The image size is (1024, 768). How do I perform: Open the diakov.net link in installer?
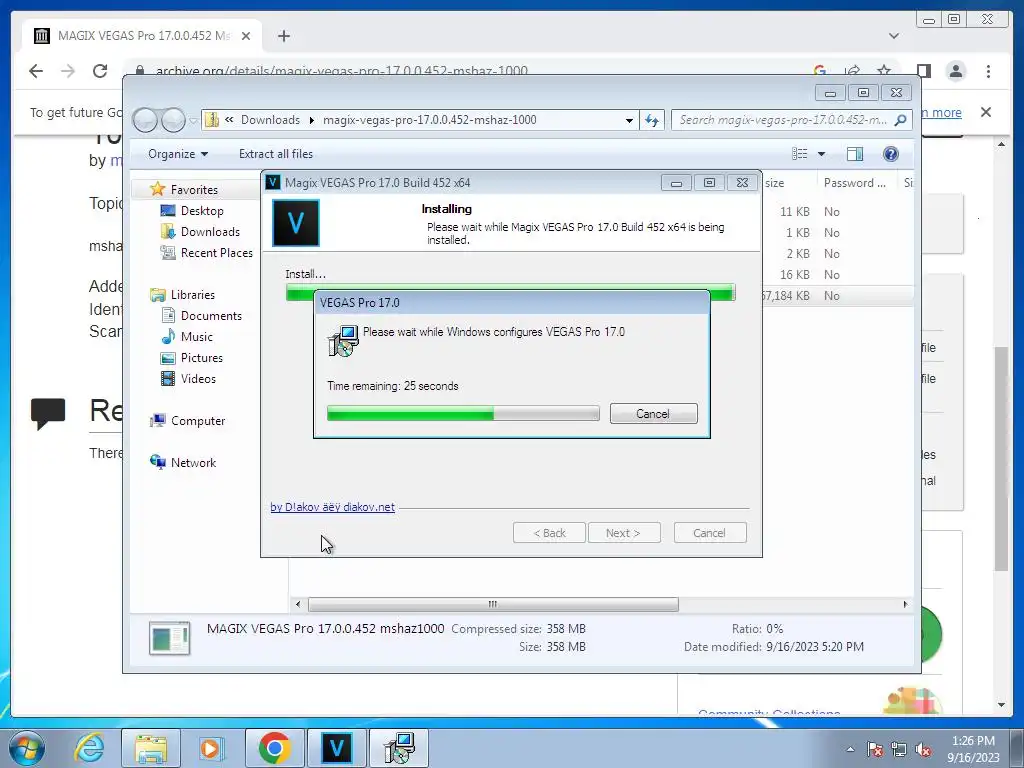click(332, 507)
